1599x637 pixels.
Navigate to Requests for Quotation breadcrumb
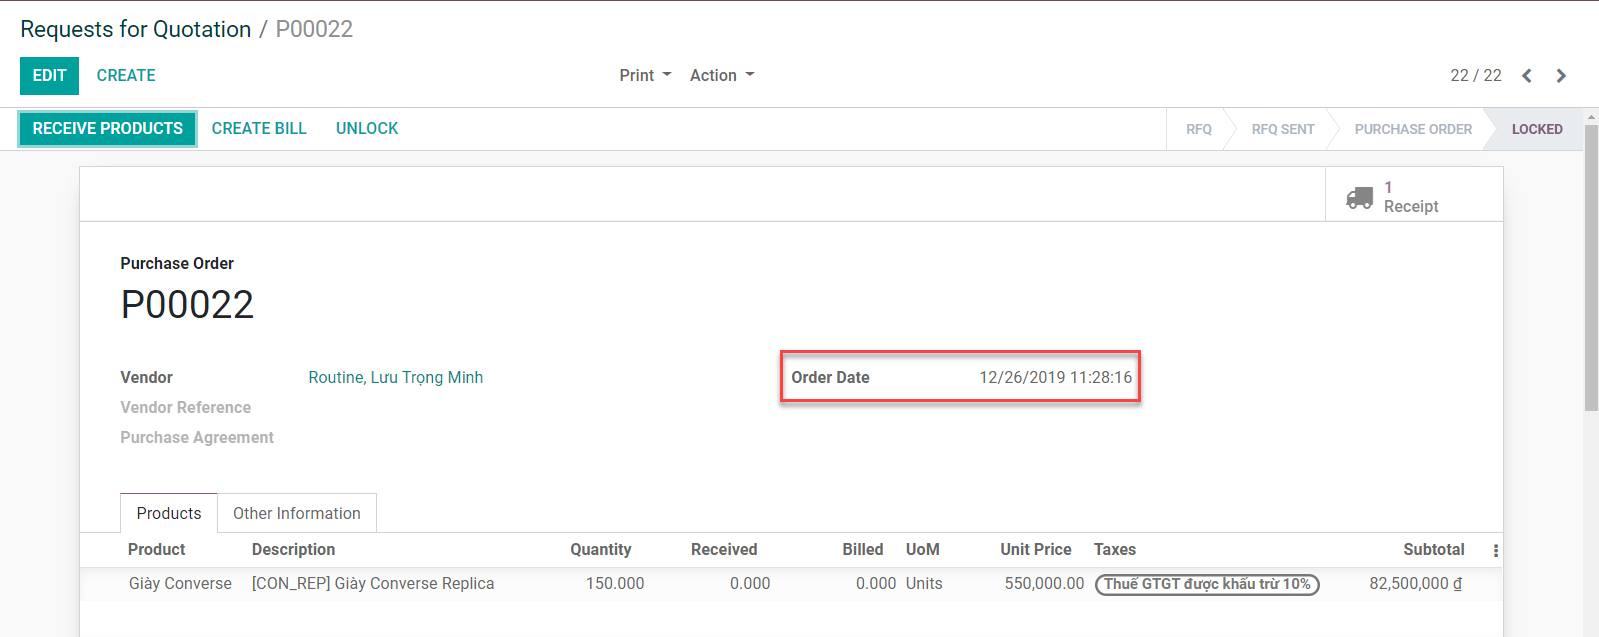(136, 30)
